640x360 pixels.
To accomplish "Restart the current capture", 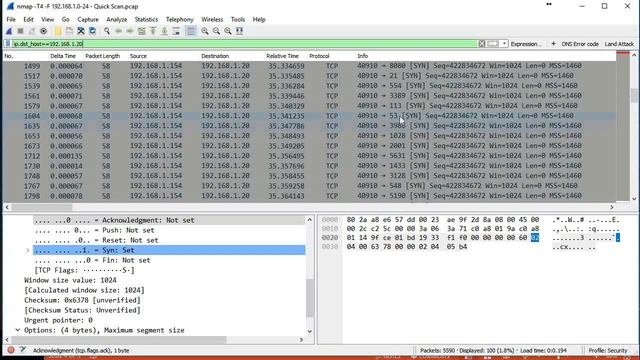I will tap(32, 31).
